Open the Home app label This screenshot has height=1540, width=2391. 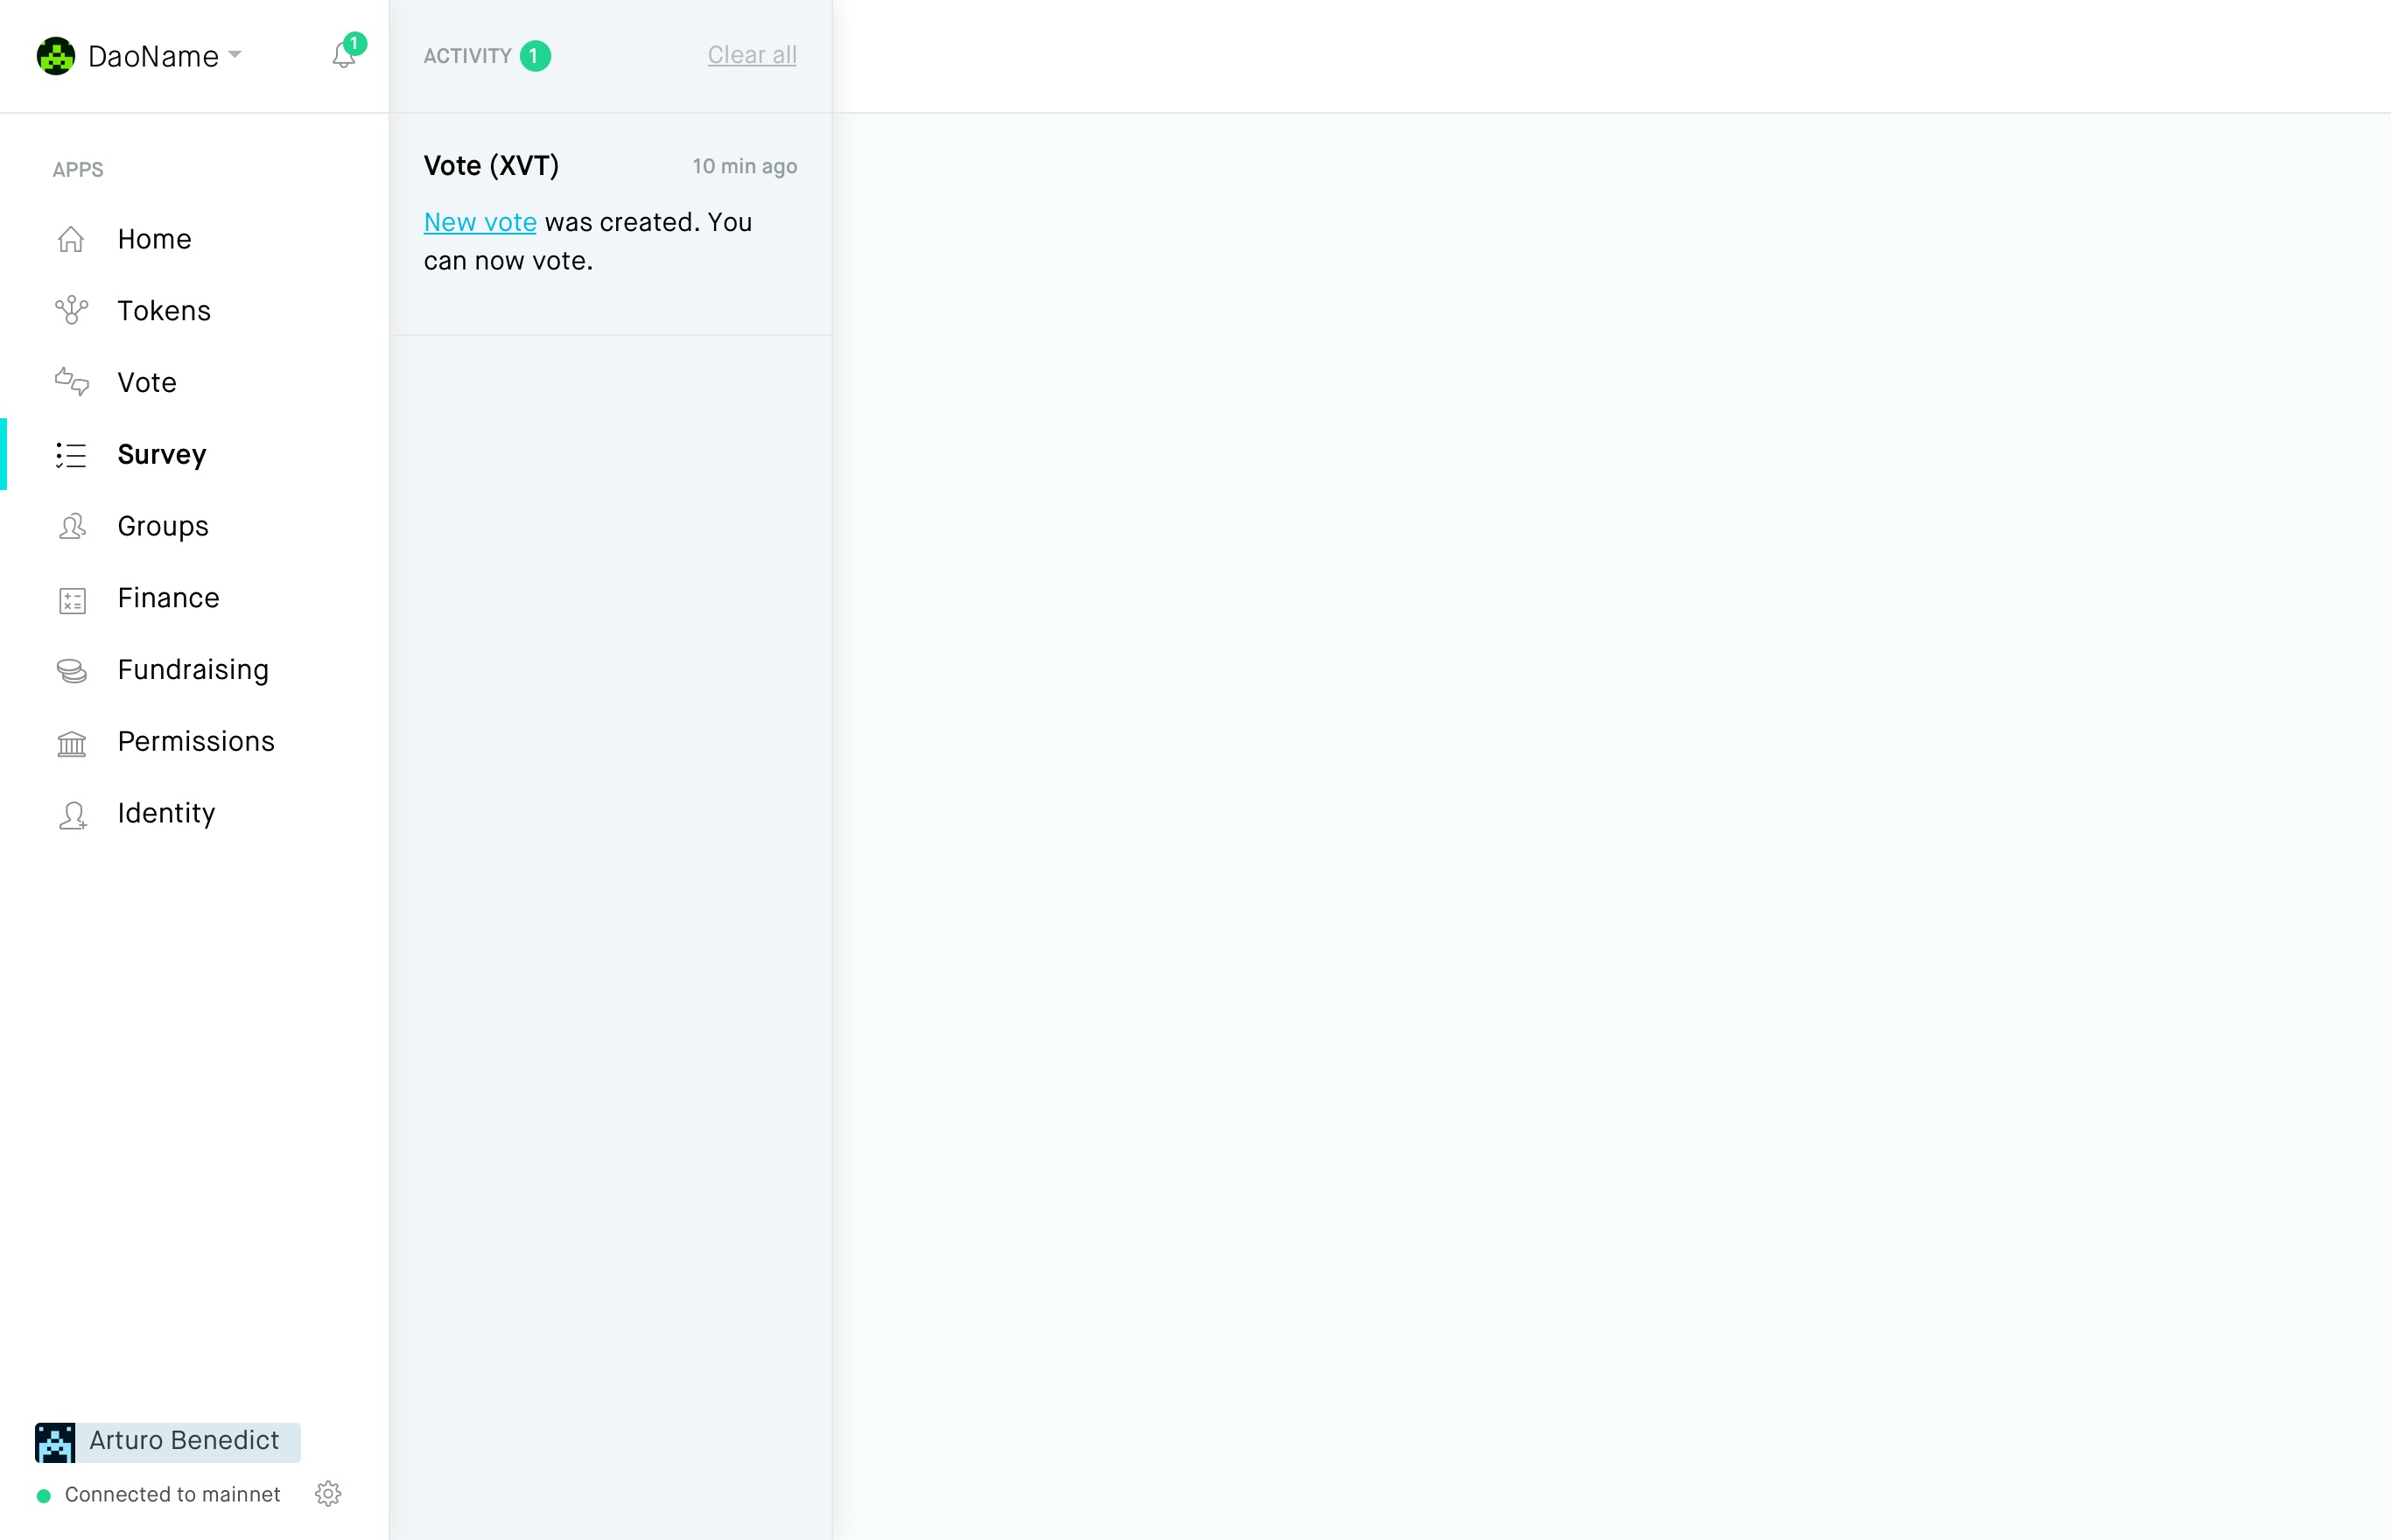pos(154,239)
